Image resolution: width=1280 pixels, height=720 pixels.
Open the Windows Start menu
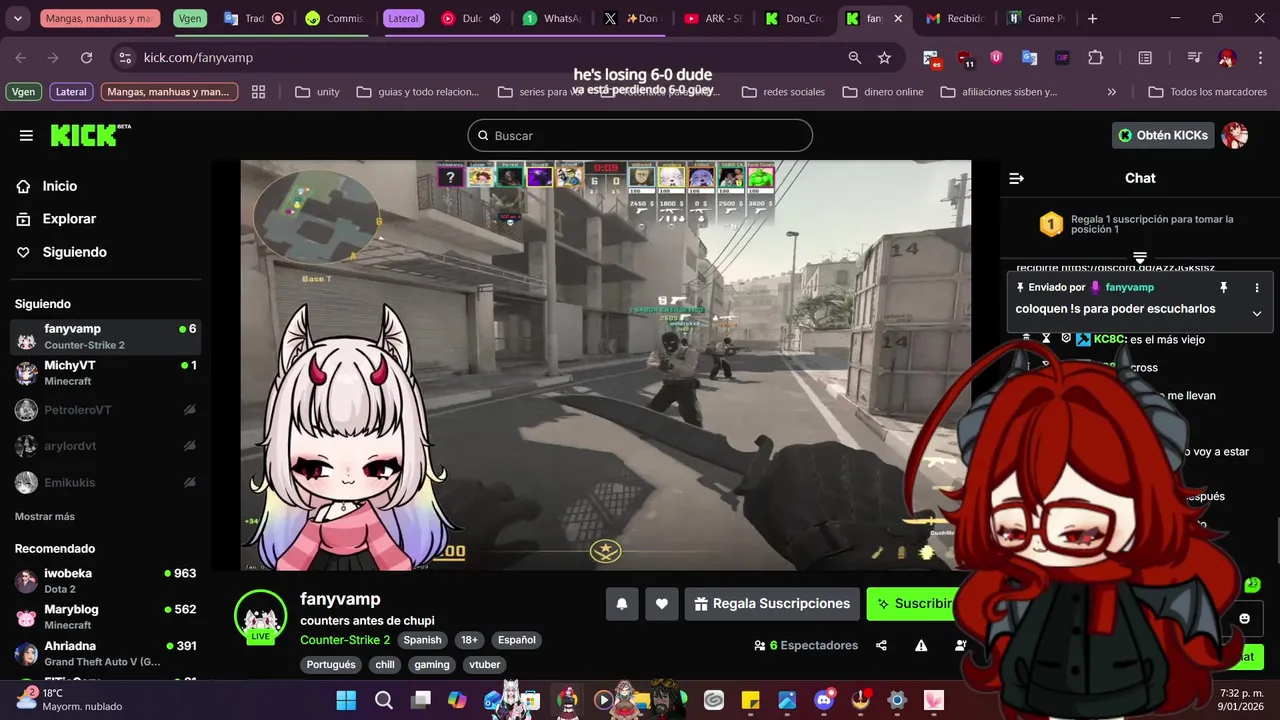346,699
